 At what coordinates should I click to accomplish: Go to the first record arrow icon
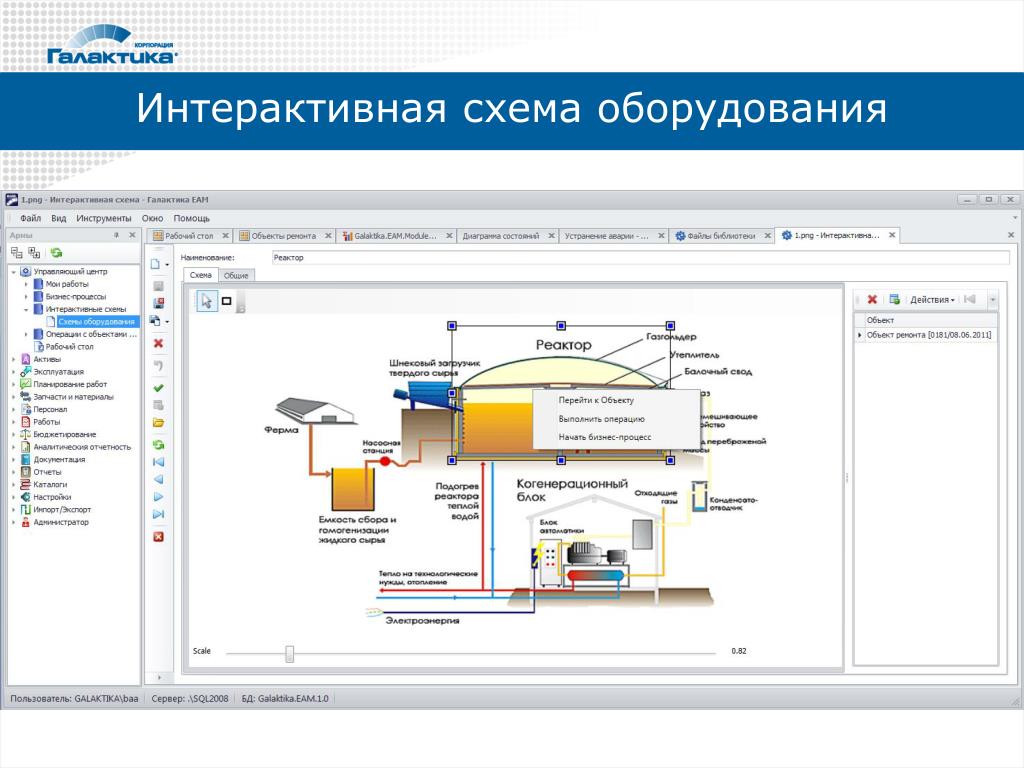point(158,462)
